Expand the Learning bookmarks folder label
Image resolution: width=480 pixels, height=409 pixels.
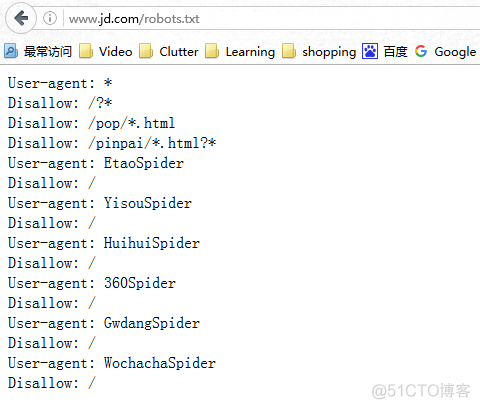click(250, 52)
